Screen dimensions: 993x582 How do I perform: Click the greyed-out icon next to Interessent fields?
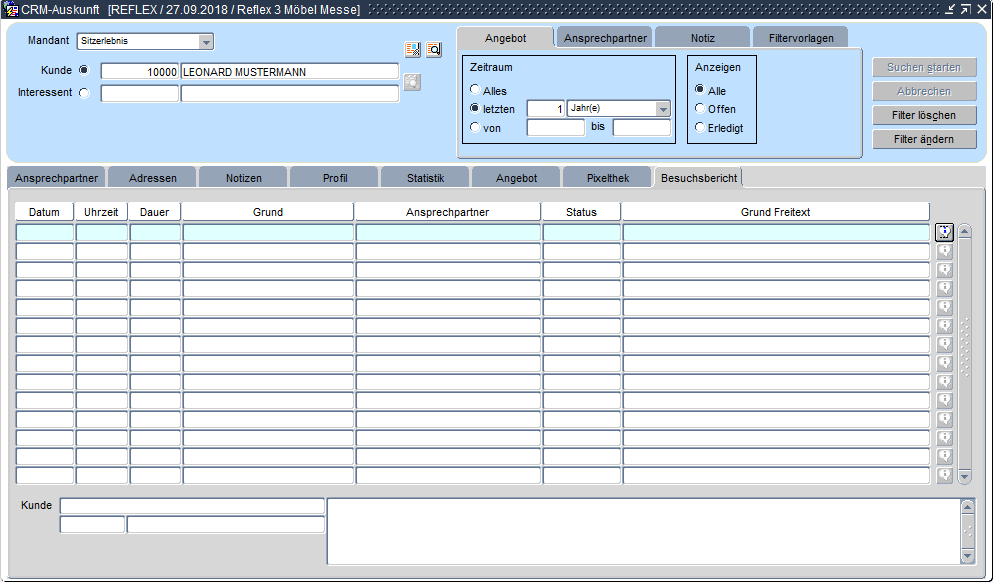pyautogui.click(x=412, y=82)
